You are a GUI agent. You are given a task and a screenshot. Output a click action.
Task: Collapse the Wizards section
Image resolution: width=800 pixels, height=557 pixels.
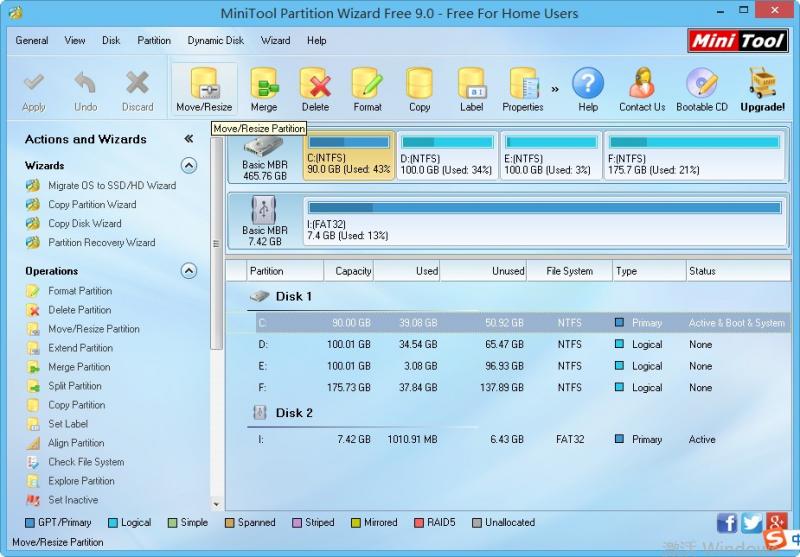point(189,165)
